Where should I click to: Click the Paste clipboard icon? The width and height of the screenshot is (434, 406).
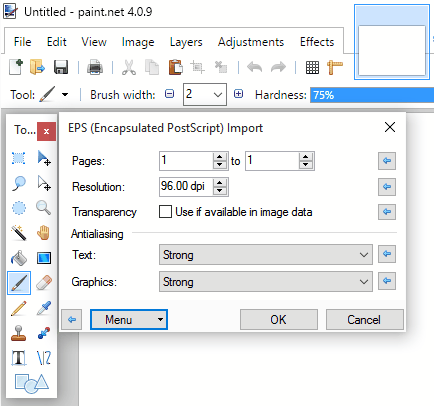pyautogui.click(x=176, y=67)
